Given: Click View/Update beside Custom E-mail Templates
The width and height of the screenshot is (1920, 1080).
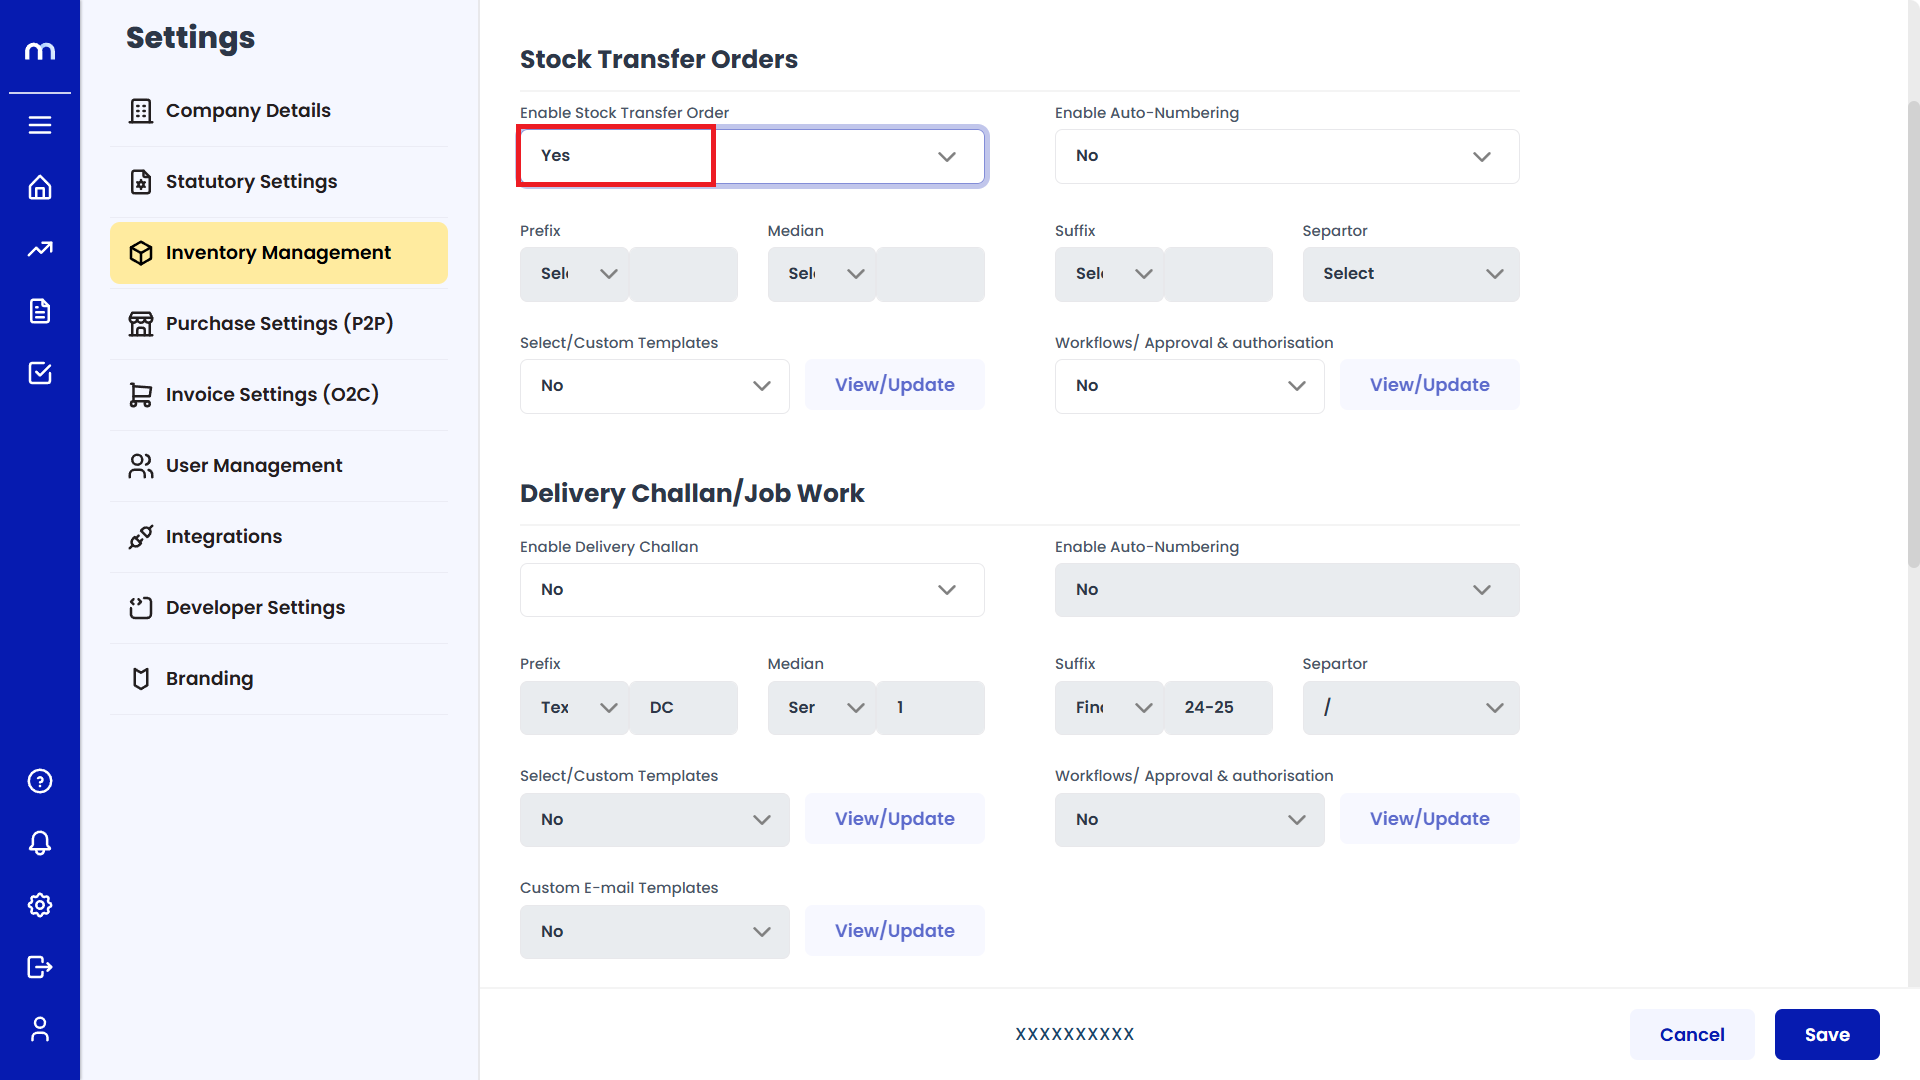Looking at the screenshot, I should tap(894, 931).
